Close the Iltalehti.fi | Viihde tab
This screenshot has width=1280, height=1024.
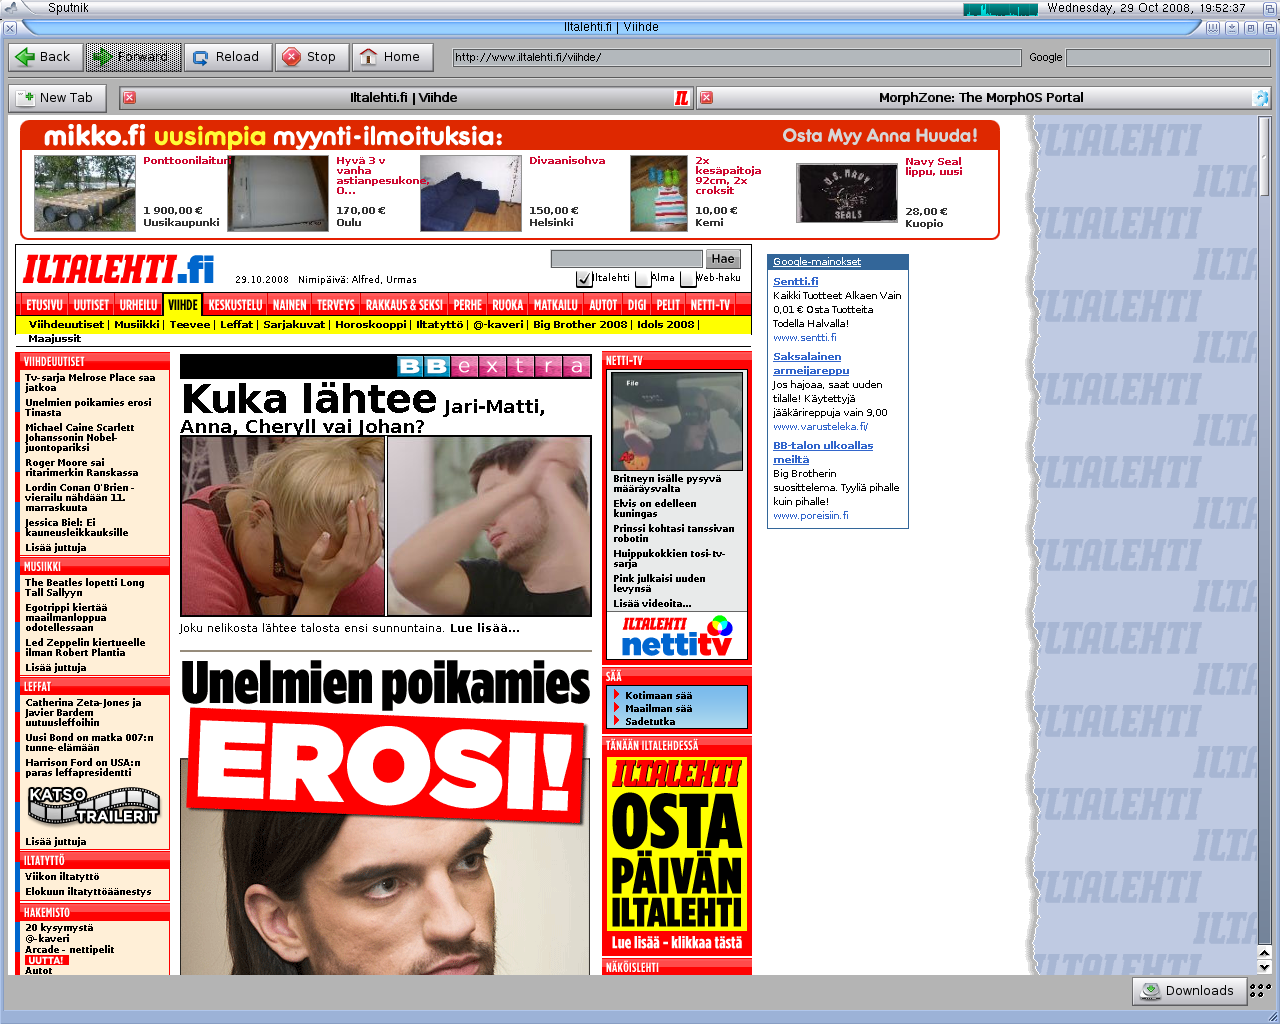130,97
